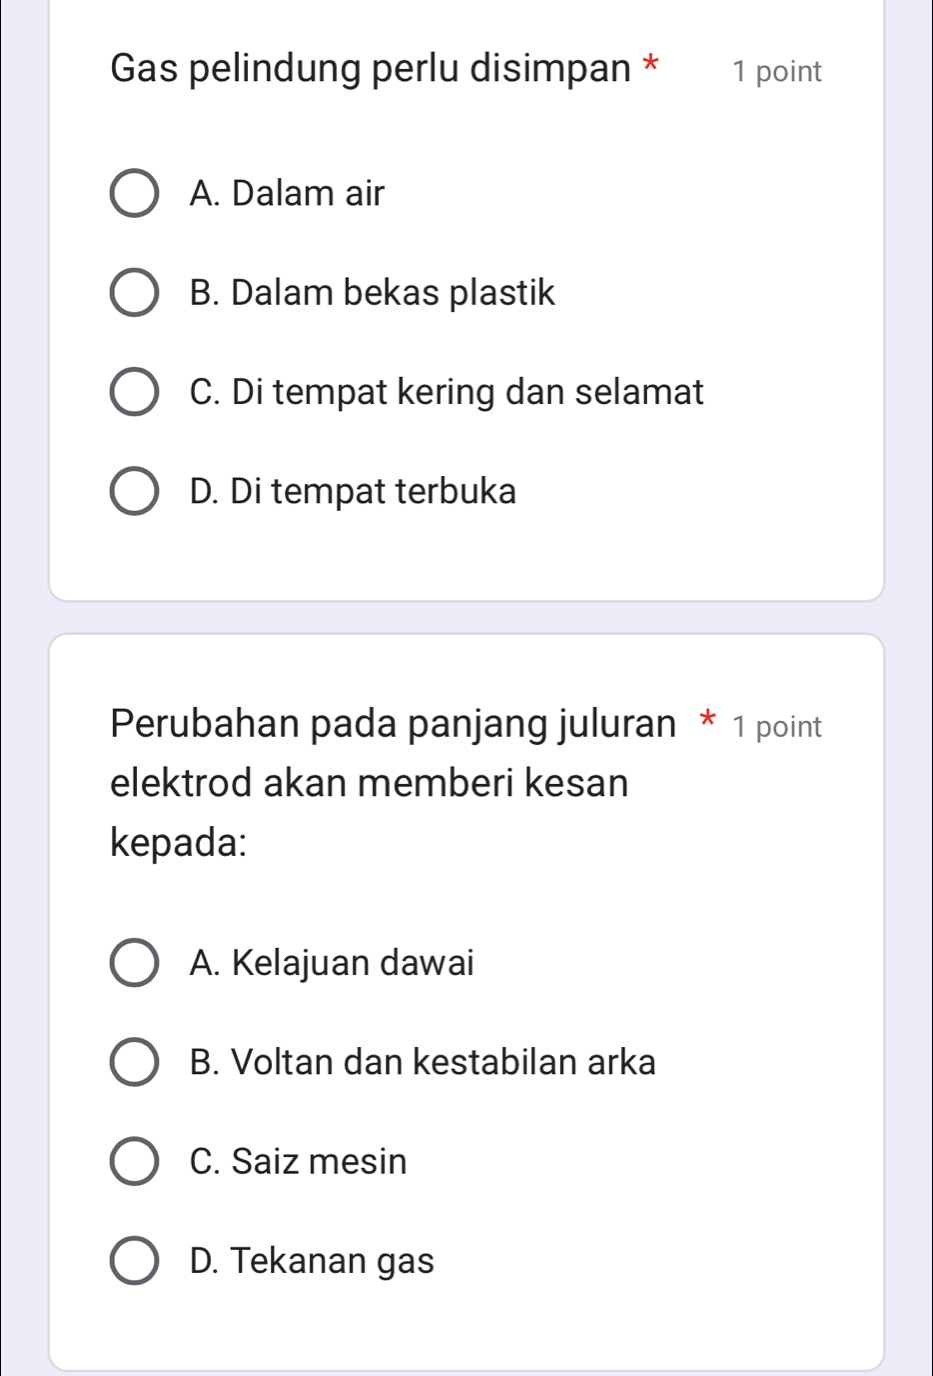Select radio button for A. Dalam air
This screenshot has height=1376, width=933.
tap(133, 193)
